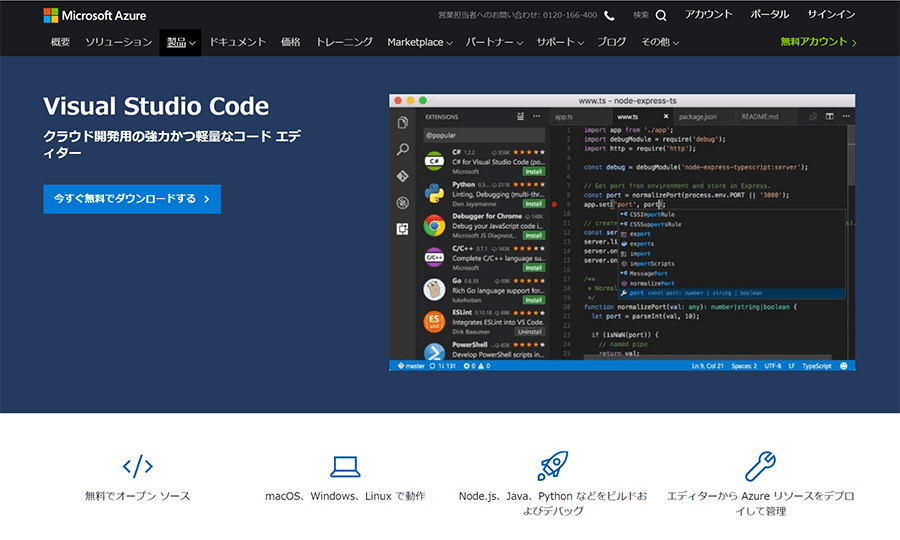Click the Chrome debugger extension icon
Image resolution: width=900 pixels, height=540 pixels.
[x=435, y=226]
